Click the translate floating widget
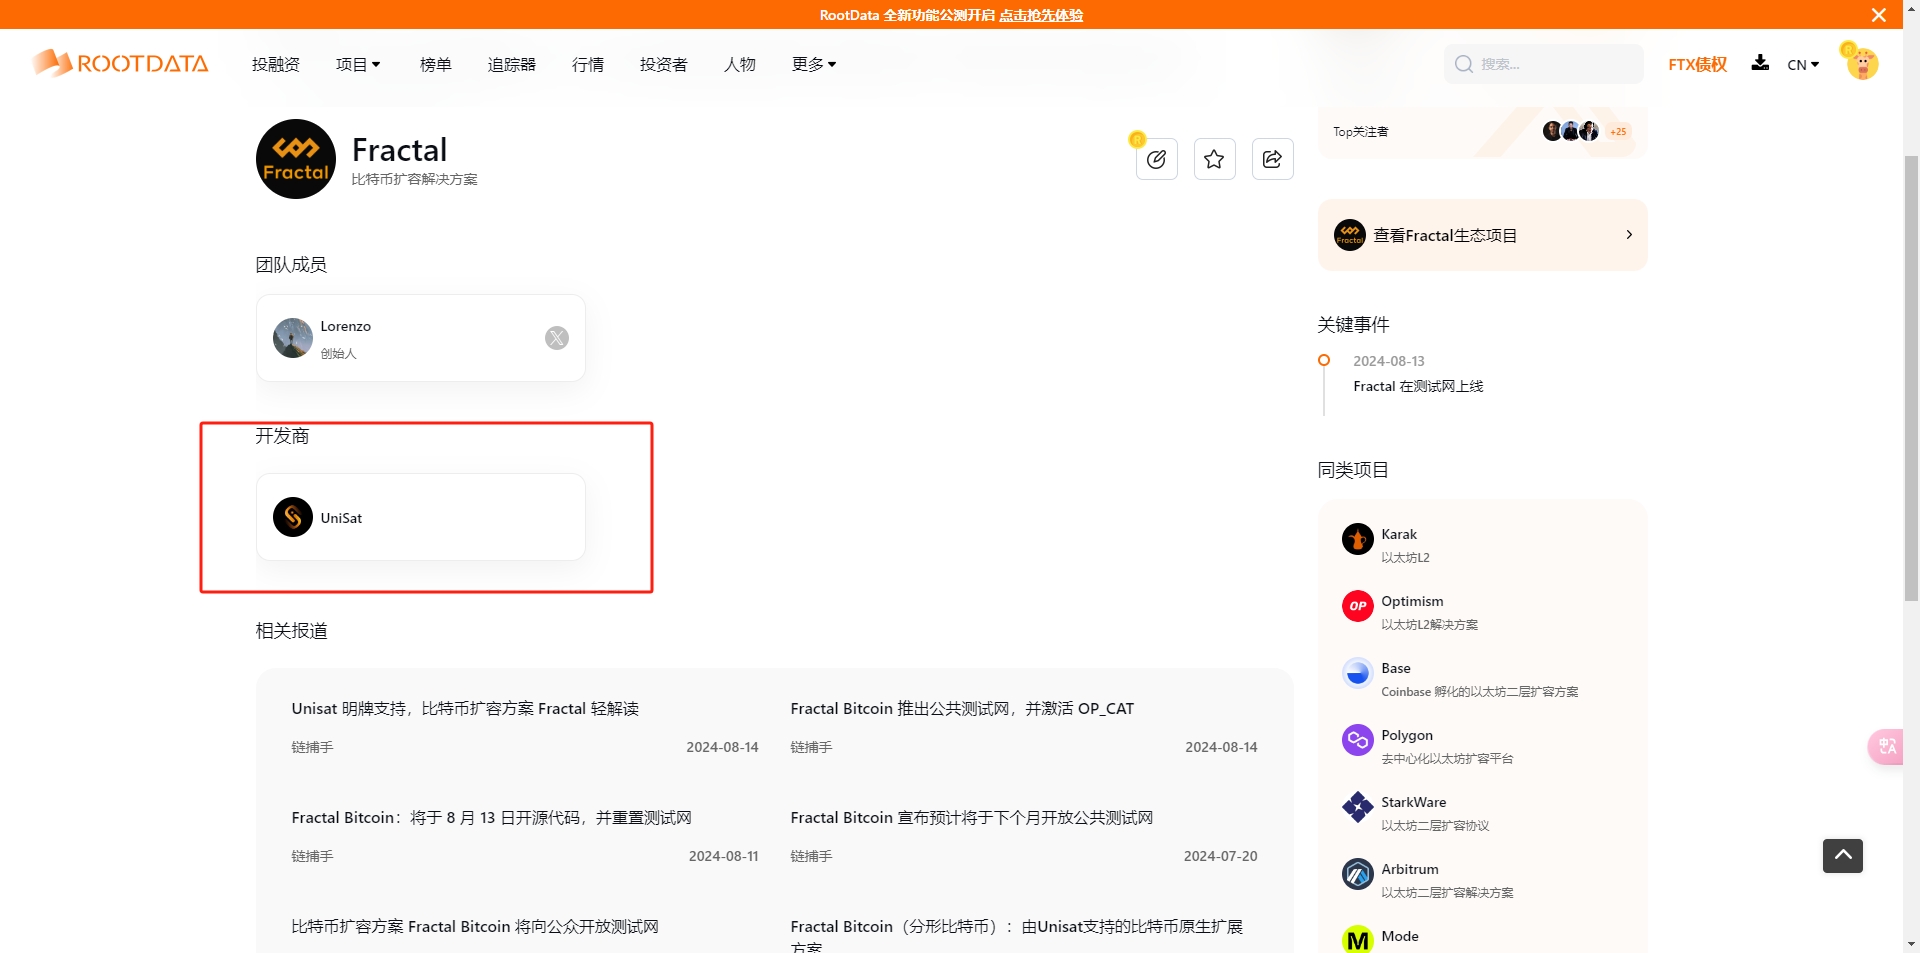The image size is (1920, 953). [x=1886, y=747]
